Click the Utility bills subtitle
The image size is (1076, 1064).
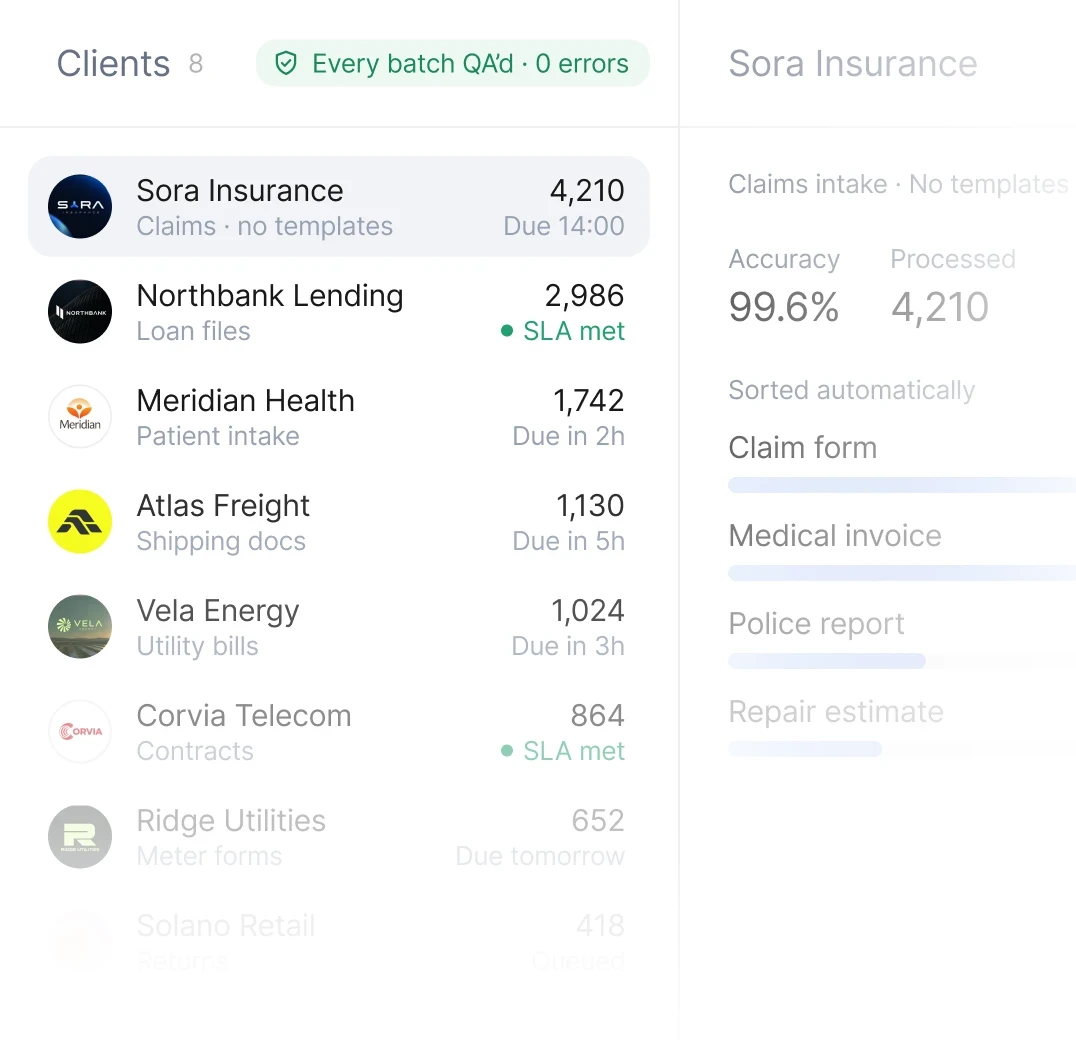(197, 646)
